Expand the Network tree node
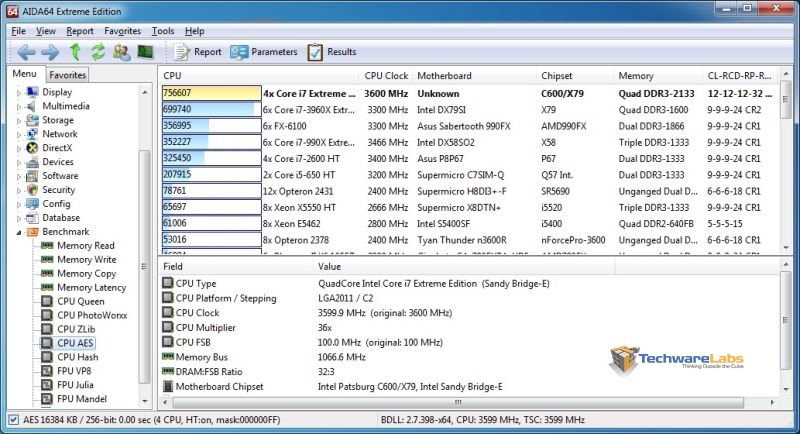800x434 pixels. pos(19,135)
